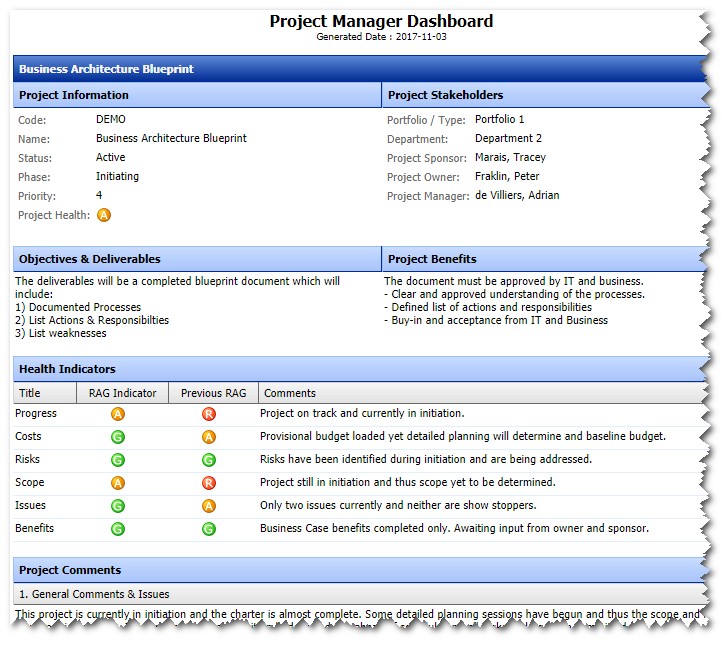Click the amber Previous RAG for Costs
The width and height of the screenshot is (728, 645).
209,437
